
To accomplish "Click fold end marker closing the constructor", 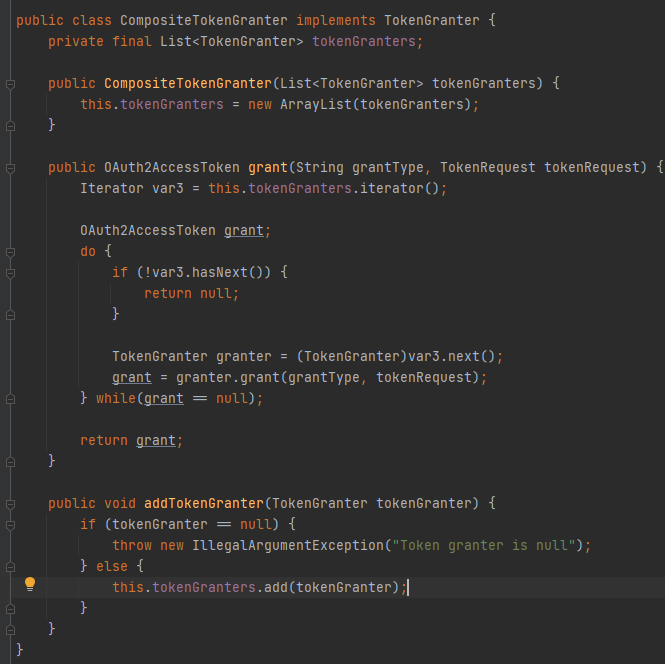I will 11,126.
